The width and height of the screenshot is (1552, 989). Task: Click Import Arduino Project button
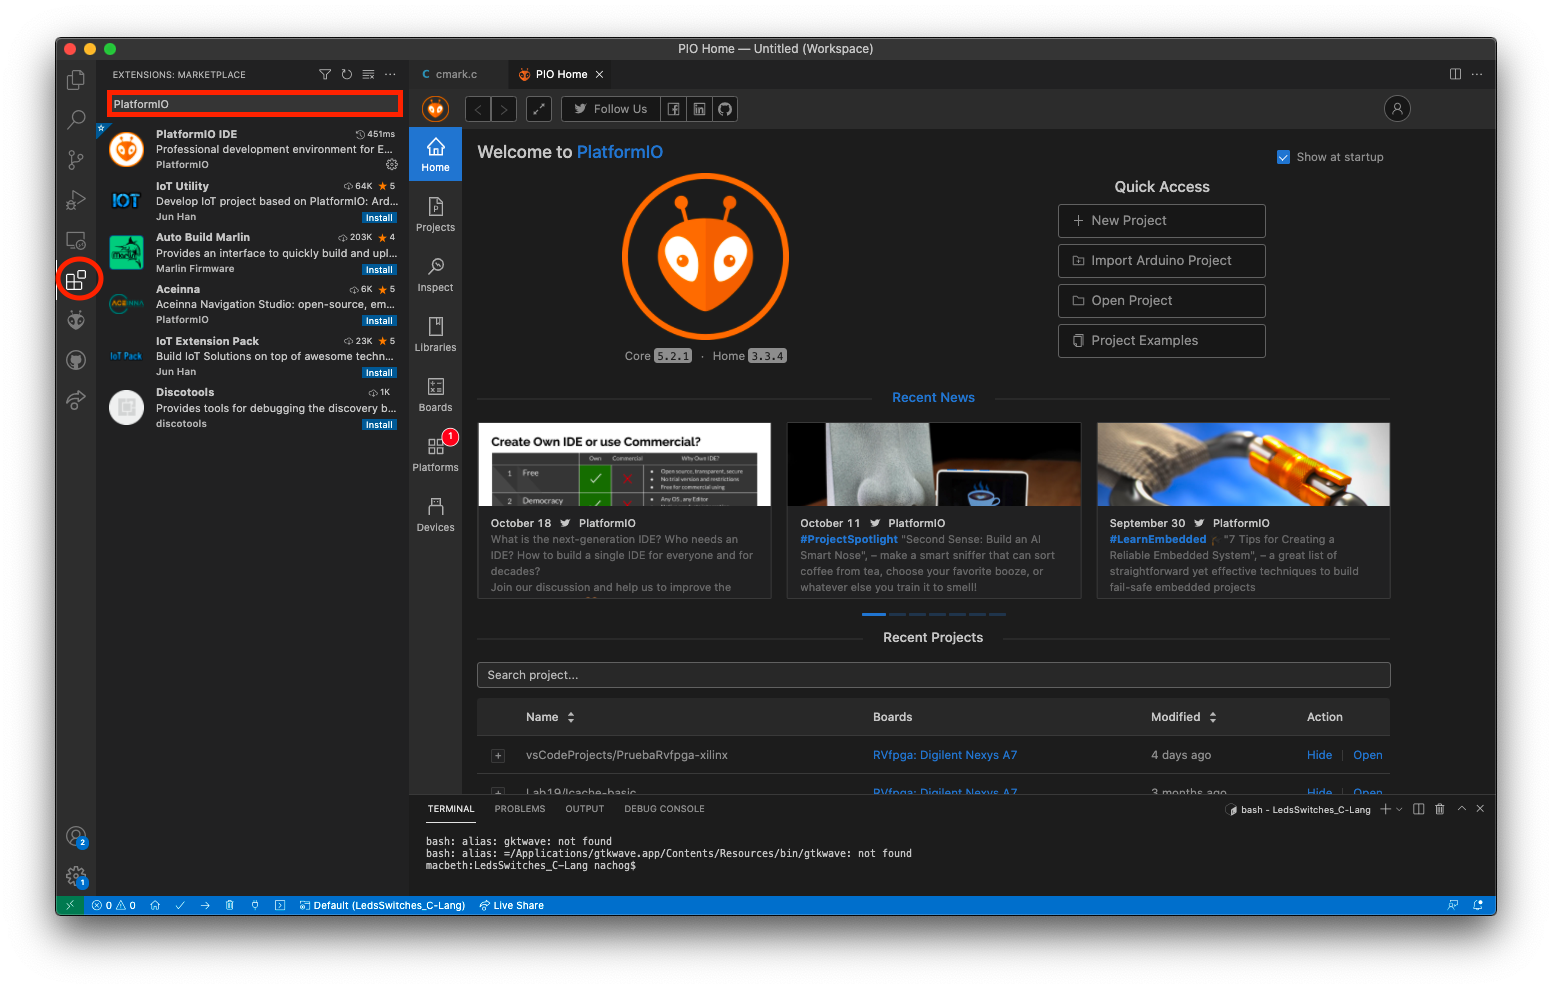coord(1162,261)
